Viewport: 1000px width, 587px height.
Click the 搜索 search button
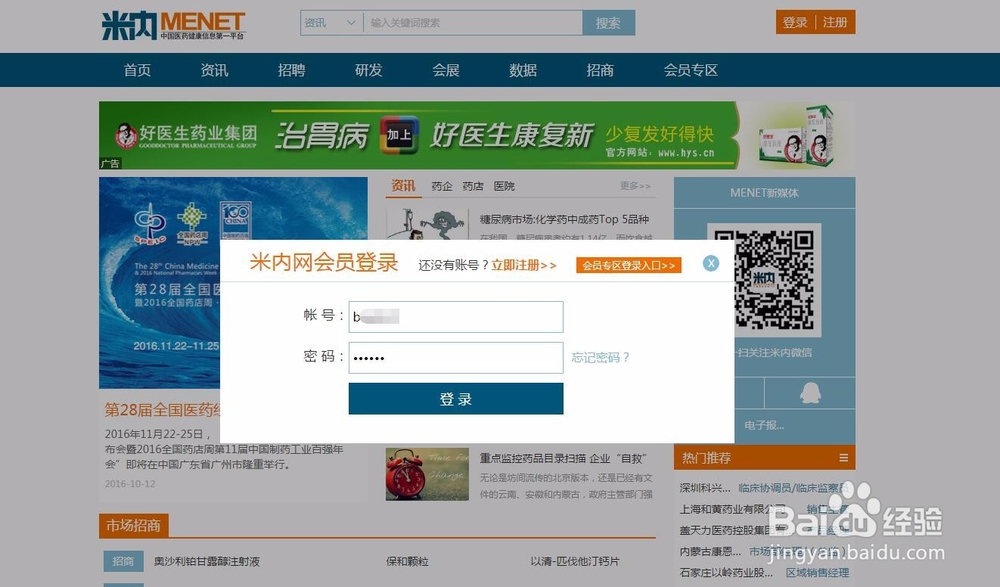coord(610,21)
